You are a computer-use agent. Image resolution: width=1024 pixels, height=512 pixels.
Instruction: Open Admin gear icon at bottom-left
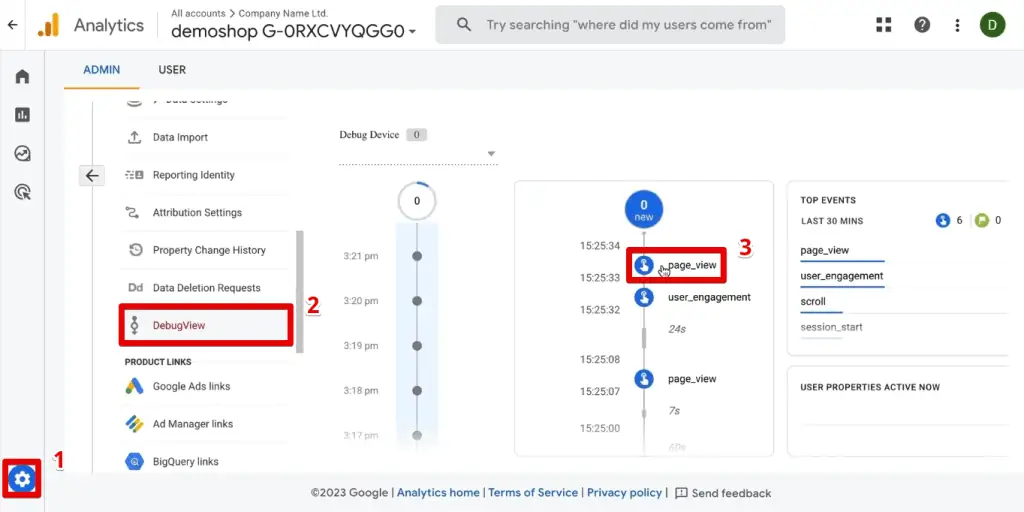tap(22, 480)
